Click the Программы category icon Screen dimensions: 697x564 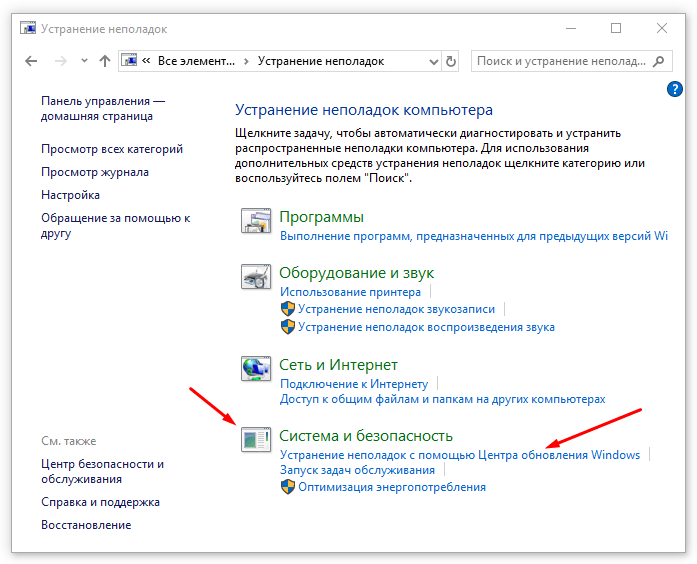click(256, 221)
